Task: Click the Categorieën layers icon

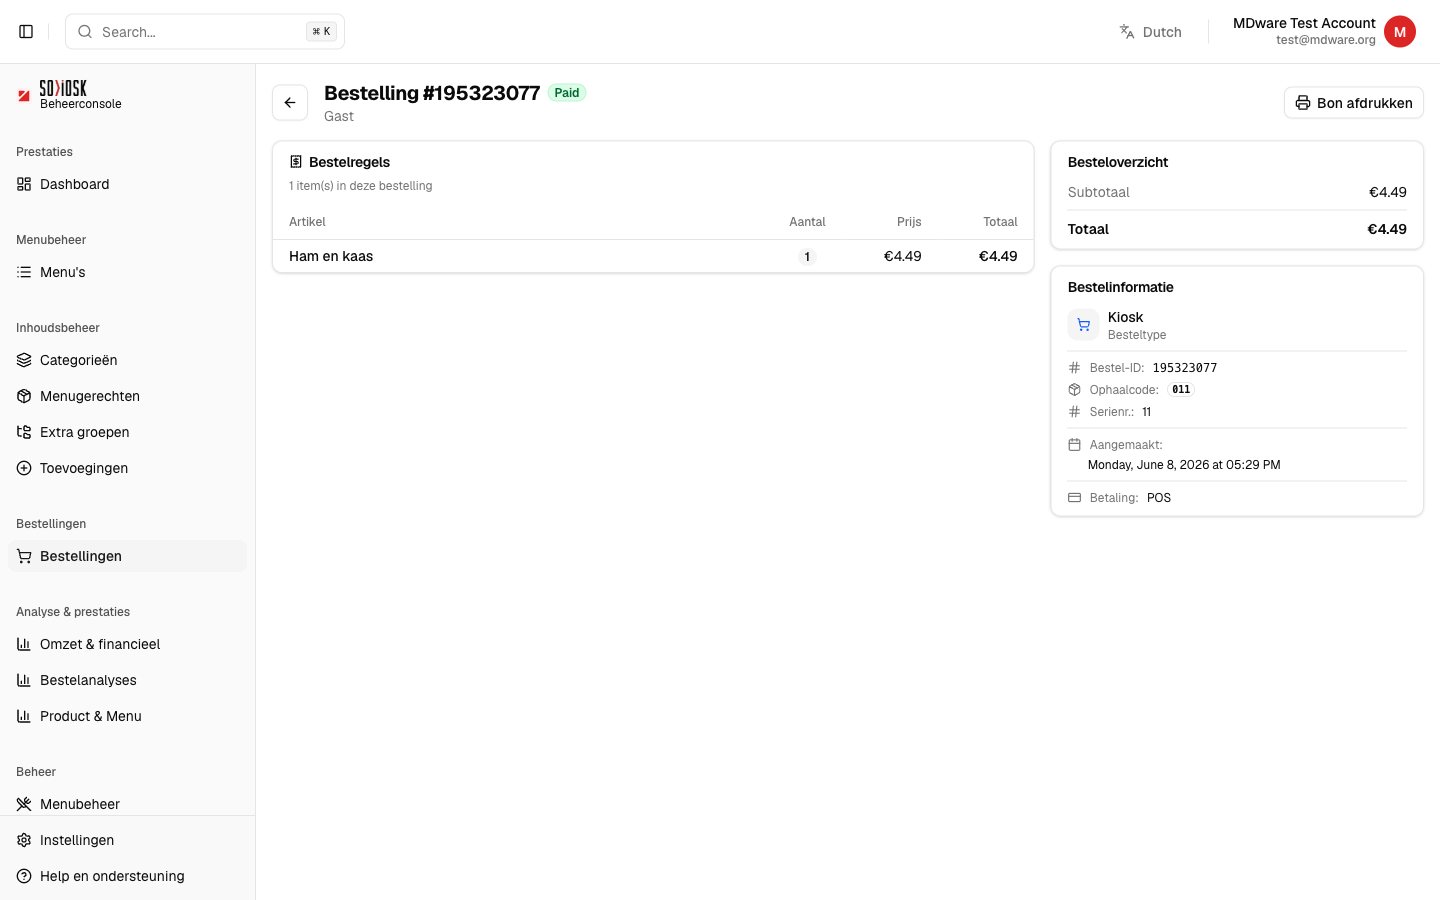Action: coord(24,360)
